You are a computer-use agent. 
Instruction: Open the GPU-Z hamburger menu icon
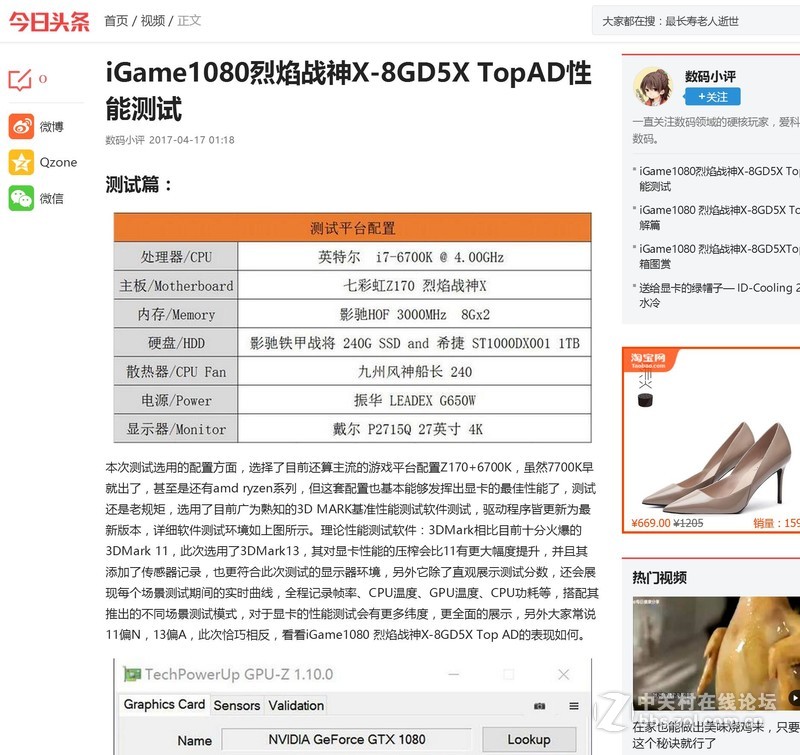click(x=574, y=706)
